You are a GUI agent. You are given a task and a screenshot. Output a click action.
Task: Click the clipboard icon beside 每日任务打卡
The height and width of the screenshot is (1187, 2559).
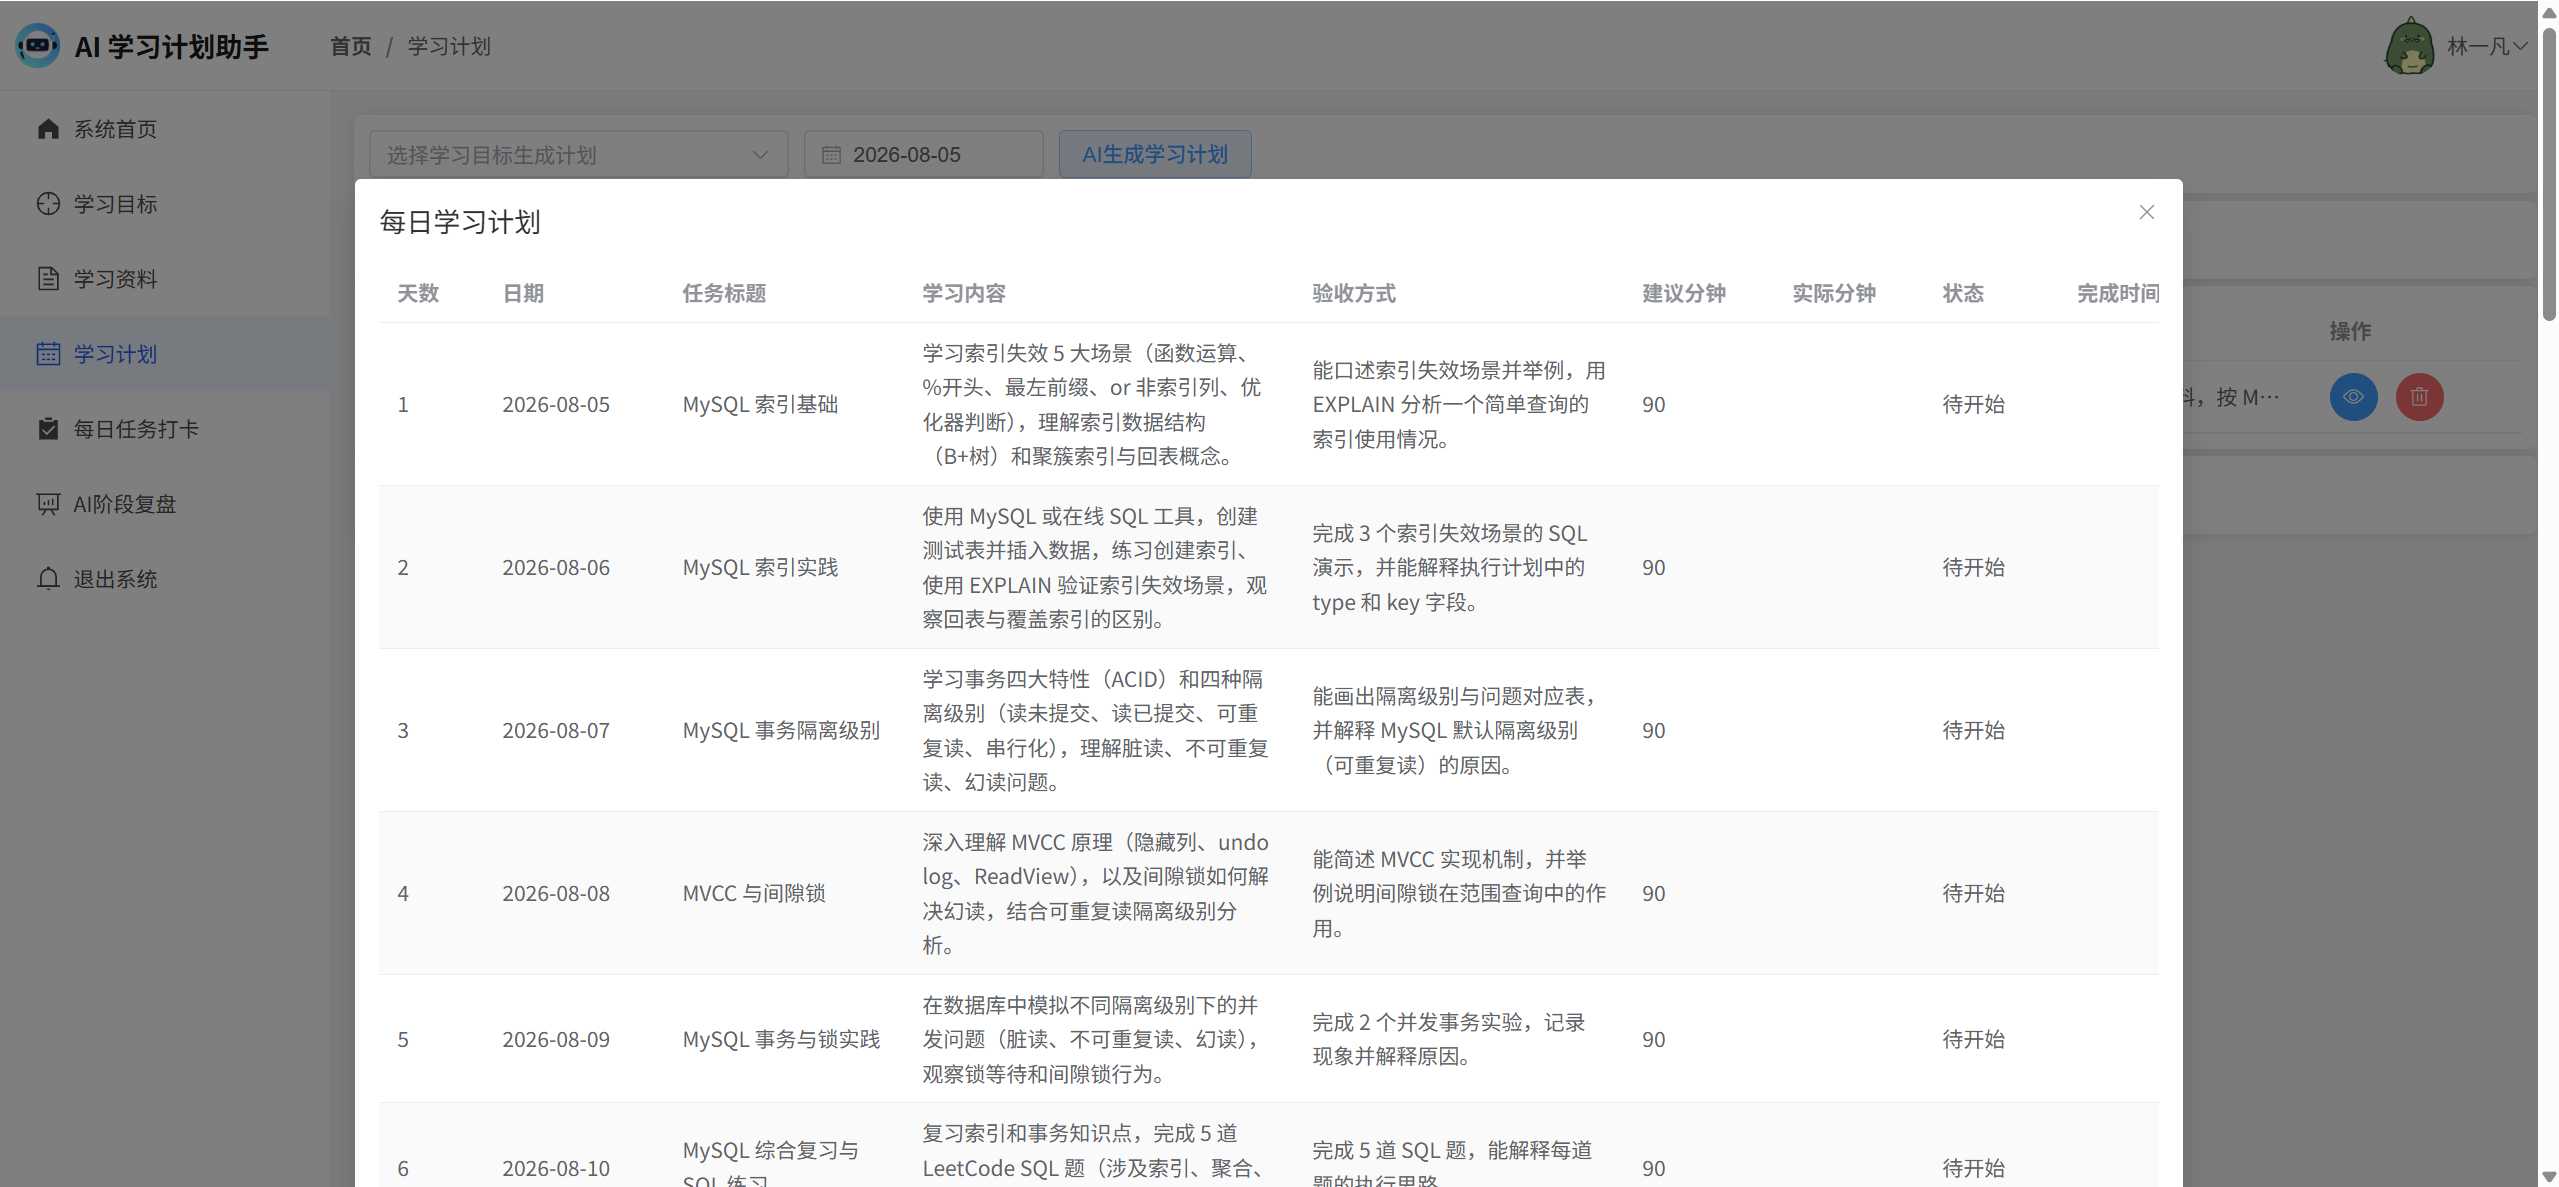48,429
